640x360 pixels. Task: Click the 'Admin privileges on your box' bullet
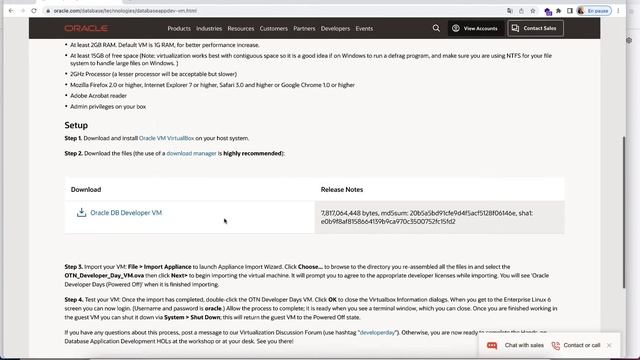(108, 107)
